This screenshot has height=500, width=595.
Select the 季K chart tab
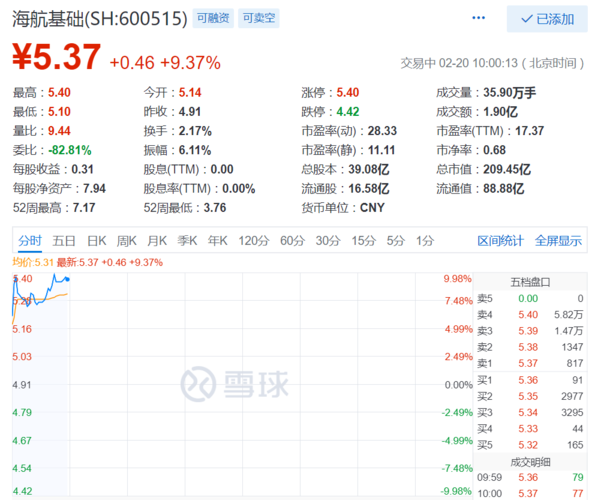187,241
